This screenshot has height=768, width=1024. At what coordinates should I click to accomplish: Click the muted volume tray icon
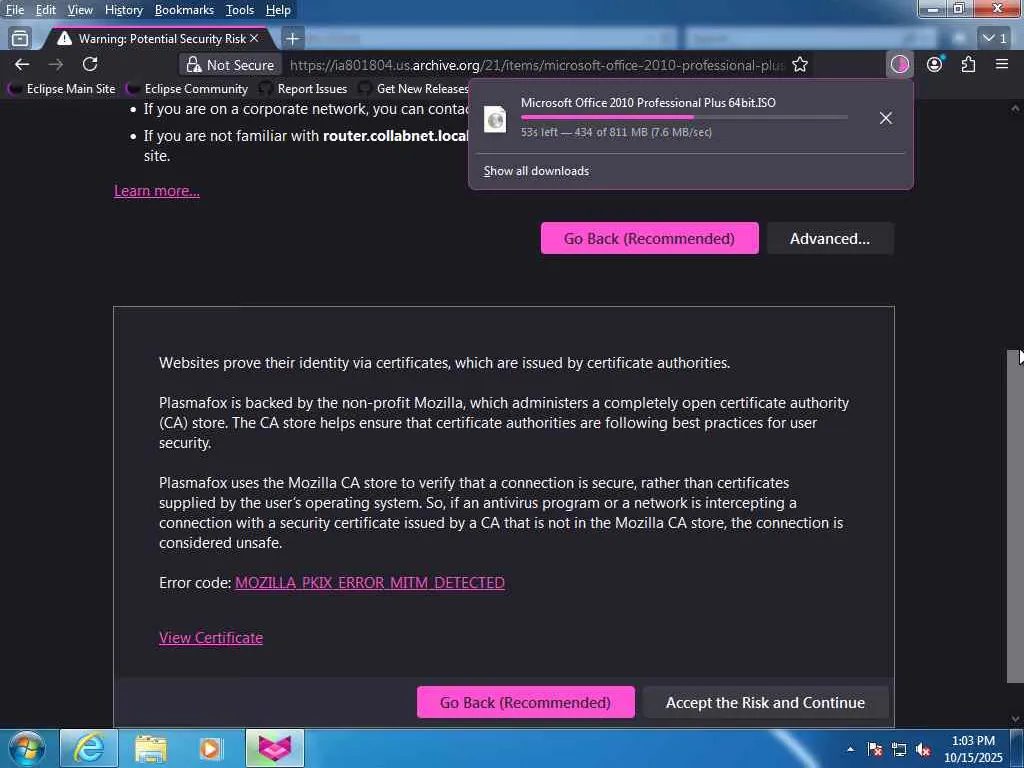point(923,749)
